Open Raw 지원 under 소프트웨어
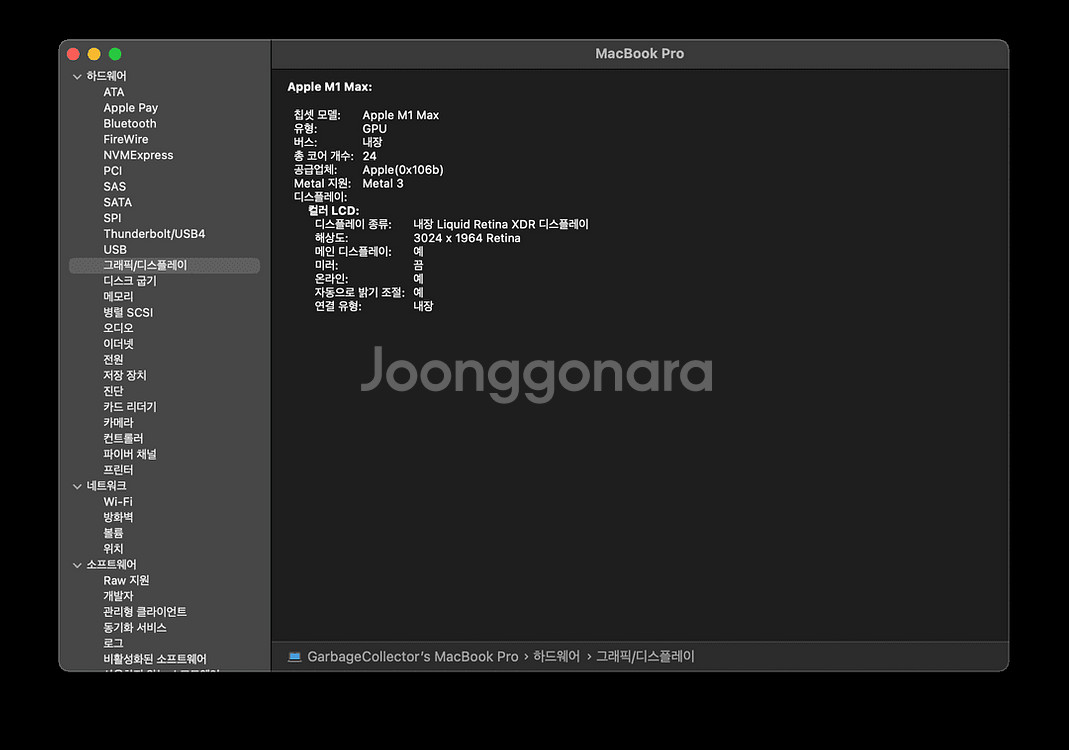Screen dimensions: 1069x750 point(126,580)
